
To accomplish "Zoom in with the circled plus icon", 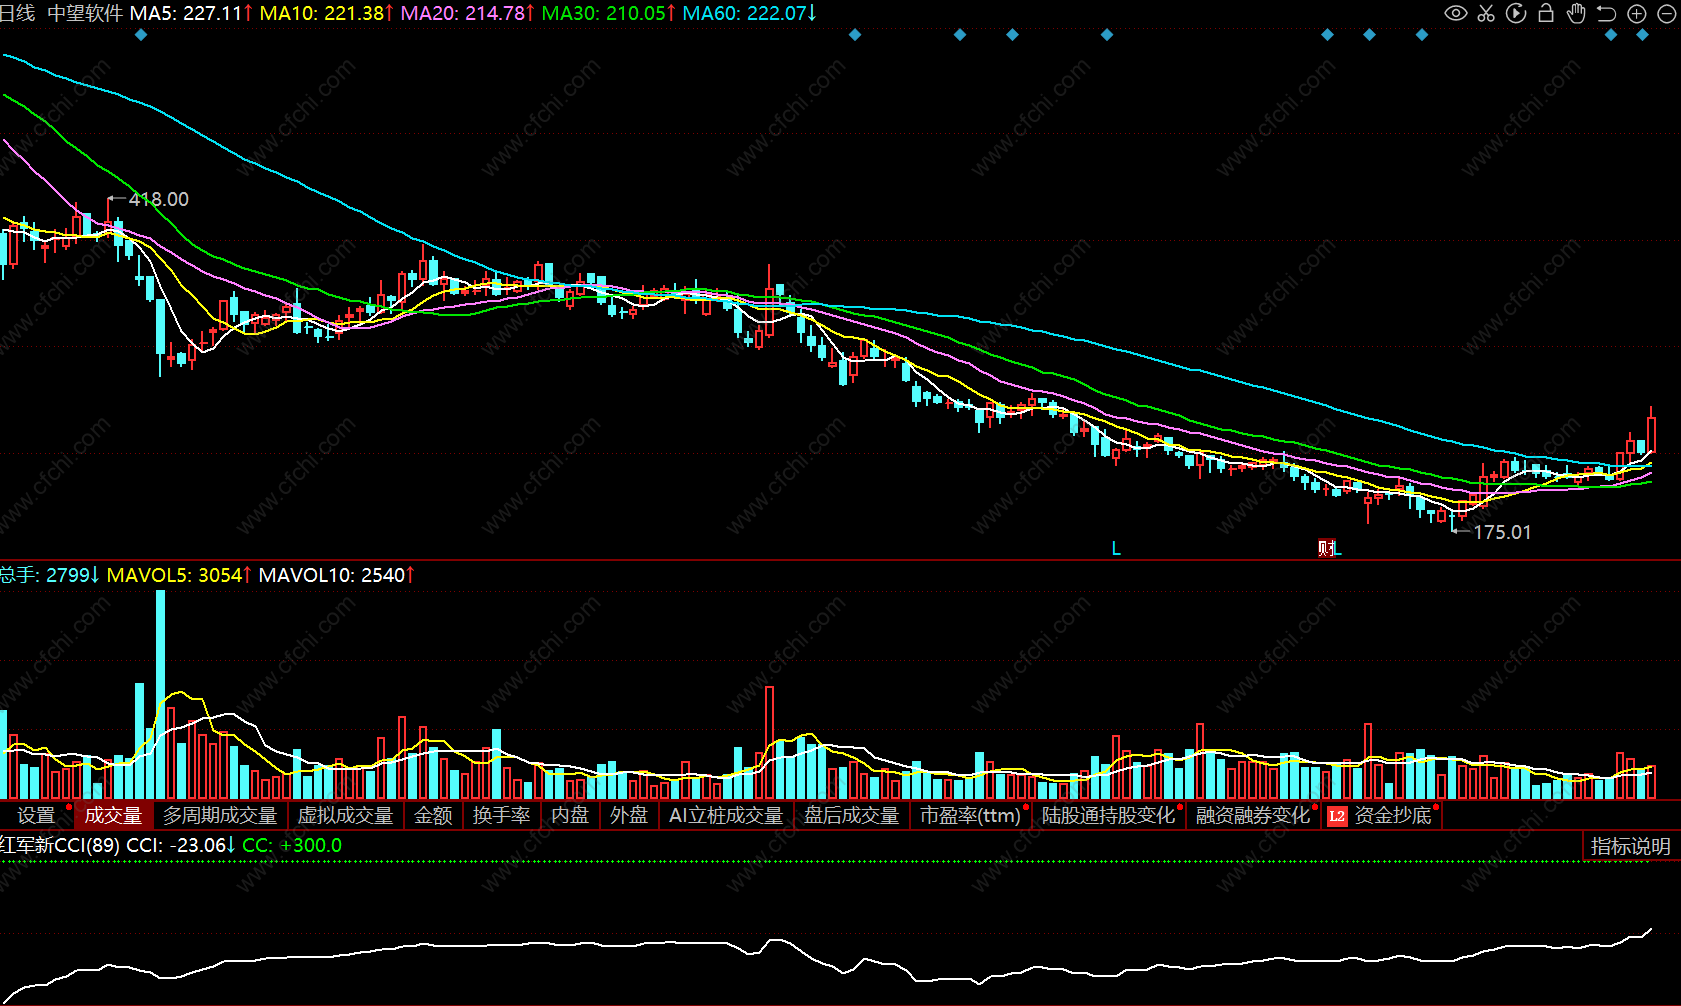I will [1637, 13].
